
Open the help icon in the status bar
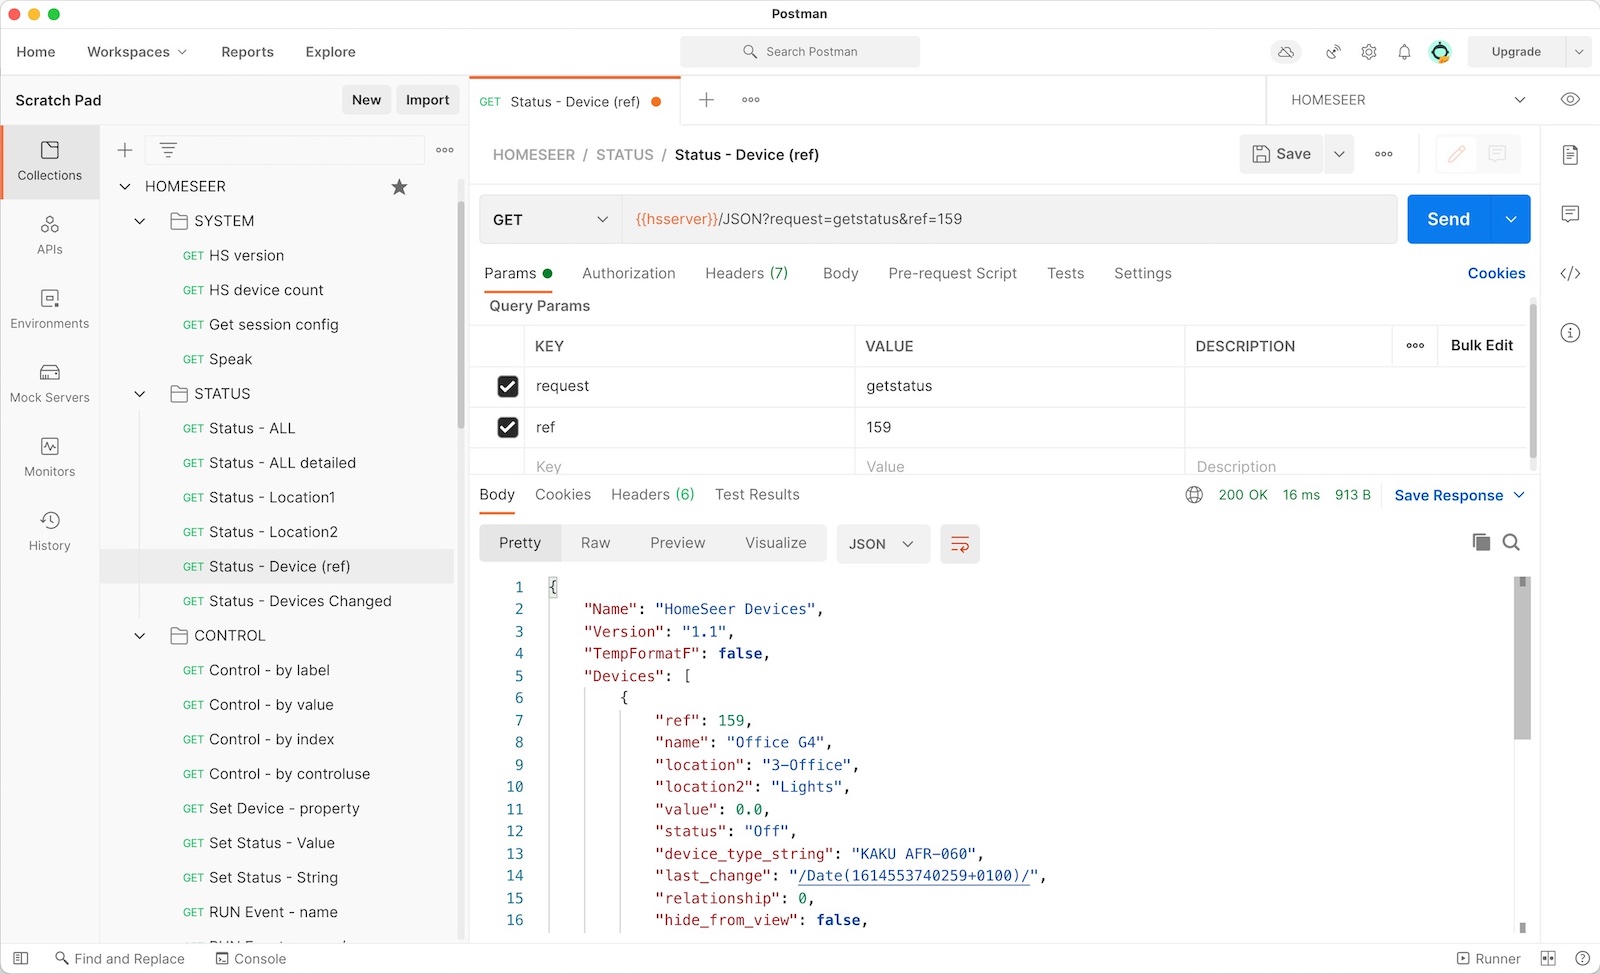pyautogui.click(x=1582, y=958)
